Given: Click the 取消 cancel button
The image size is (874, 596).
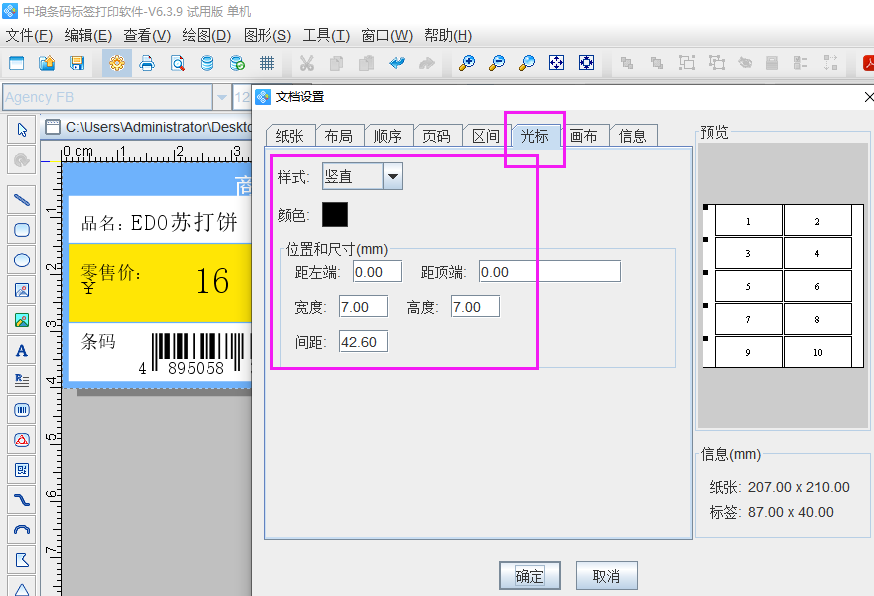Looking at the screenshot, I should click(x=608, y=575).
